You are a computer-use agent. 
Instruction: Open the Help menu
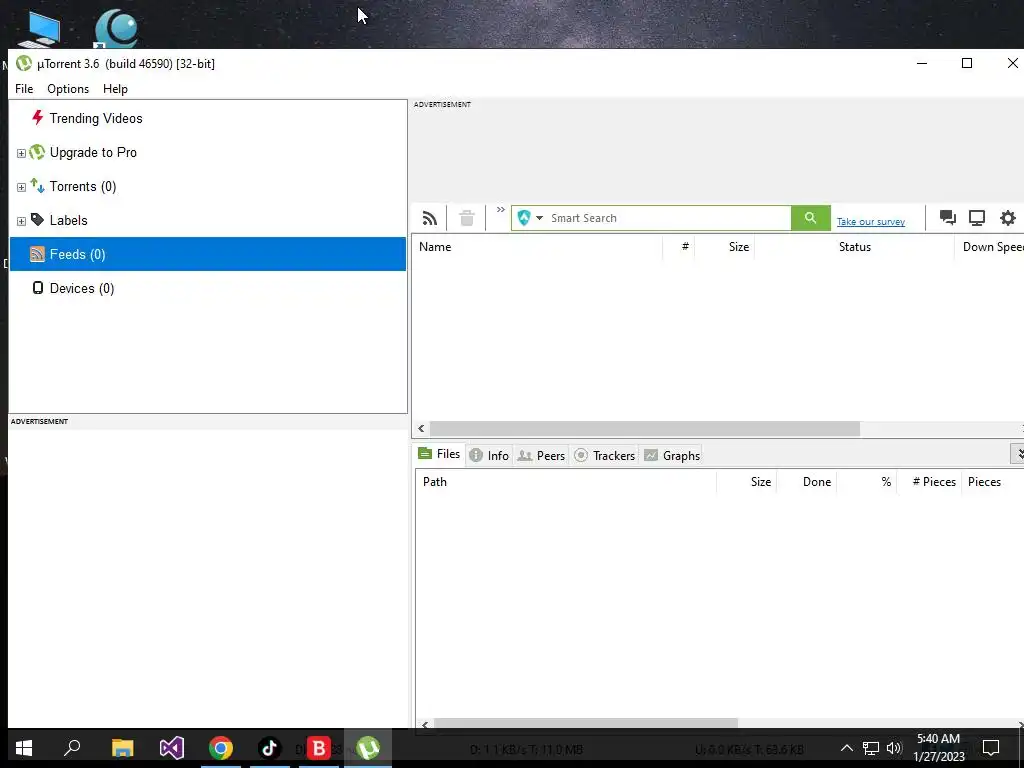pos(115,89)
